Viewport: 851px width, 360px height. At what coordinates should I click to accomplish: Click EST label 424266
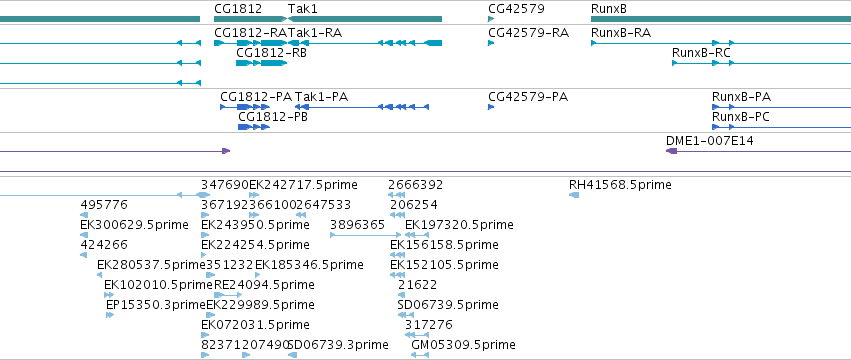[104, 245]
